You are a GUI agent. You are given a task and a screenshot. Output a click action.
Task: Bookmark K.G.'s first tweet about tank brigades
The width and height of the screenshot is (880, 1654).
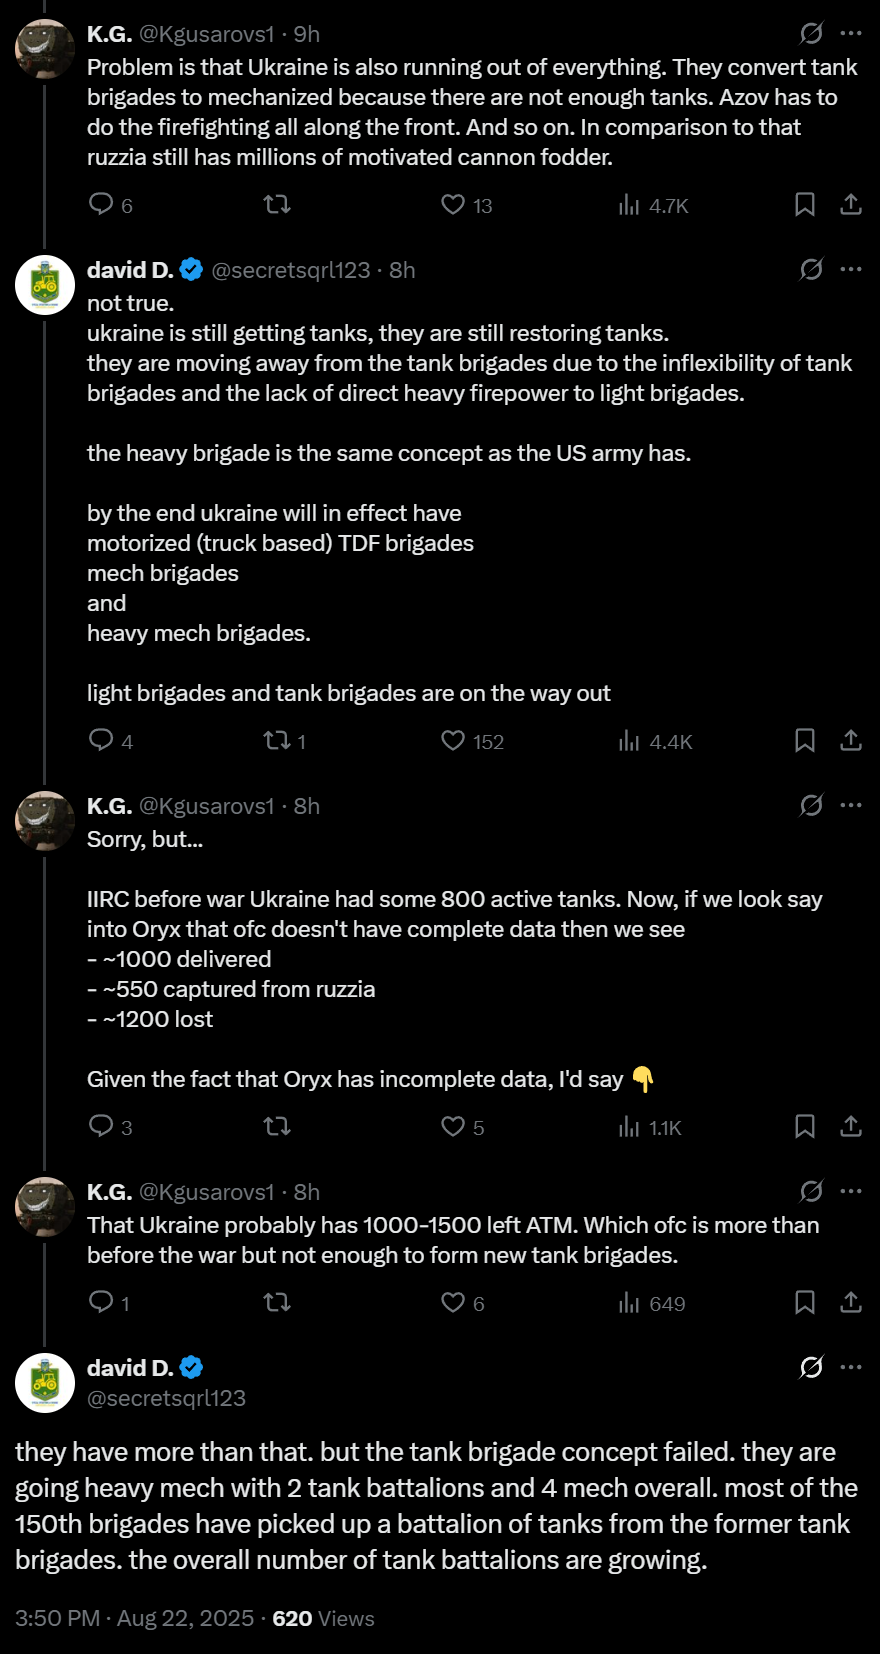(x=804, y=205)
